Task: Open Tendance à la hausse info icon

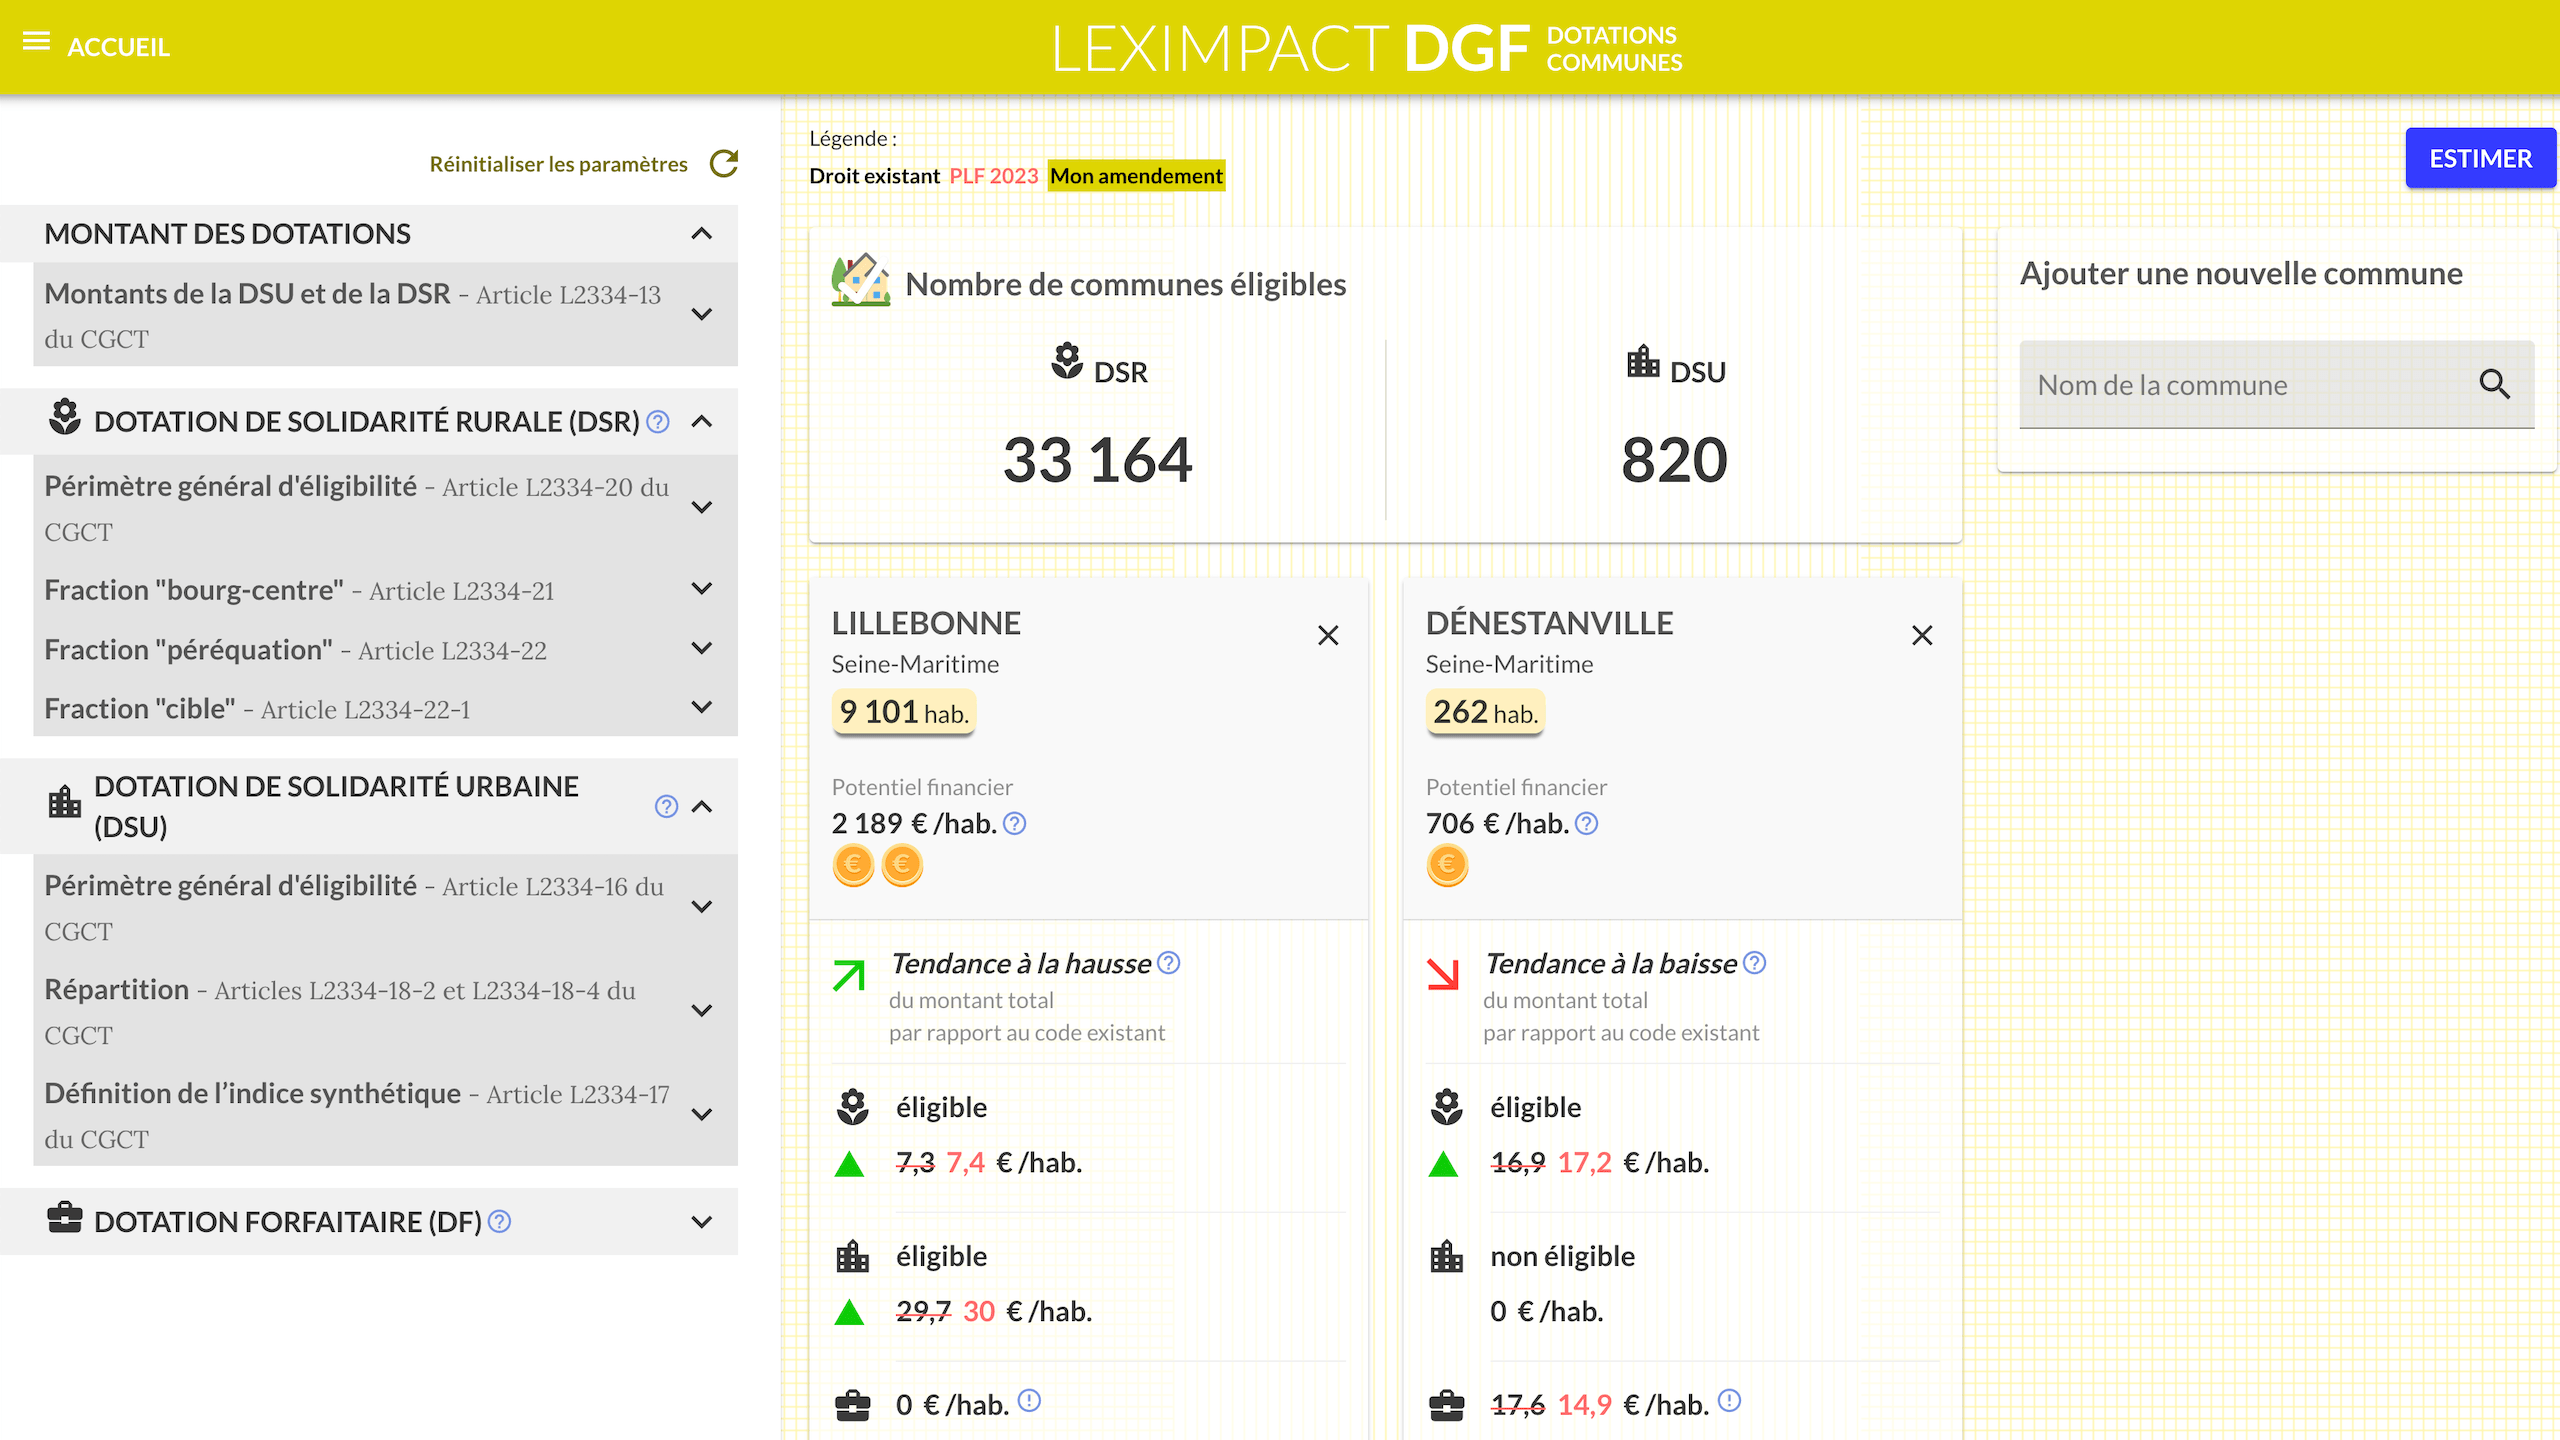Action: 1168,963
